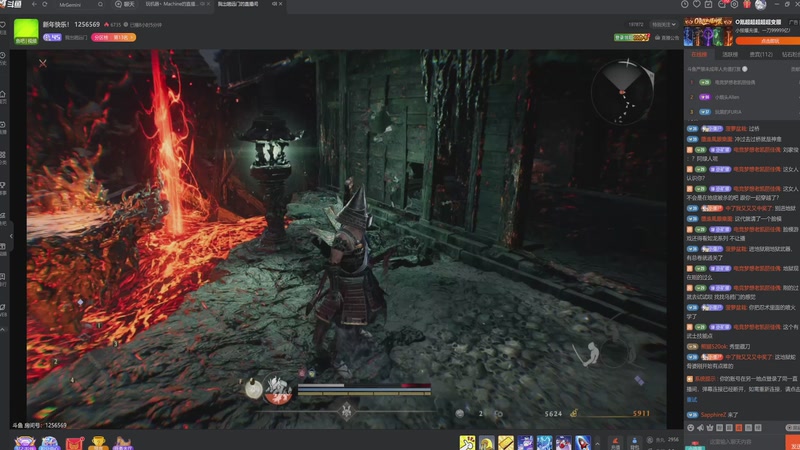The image size is (800, 450).
Task: Close the video overlay with X icon
Action: [x=43, y=63]
